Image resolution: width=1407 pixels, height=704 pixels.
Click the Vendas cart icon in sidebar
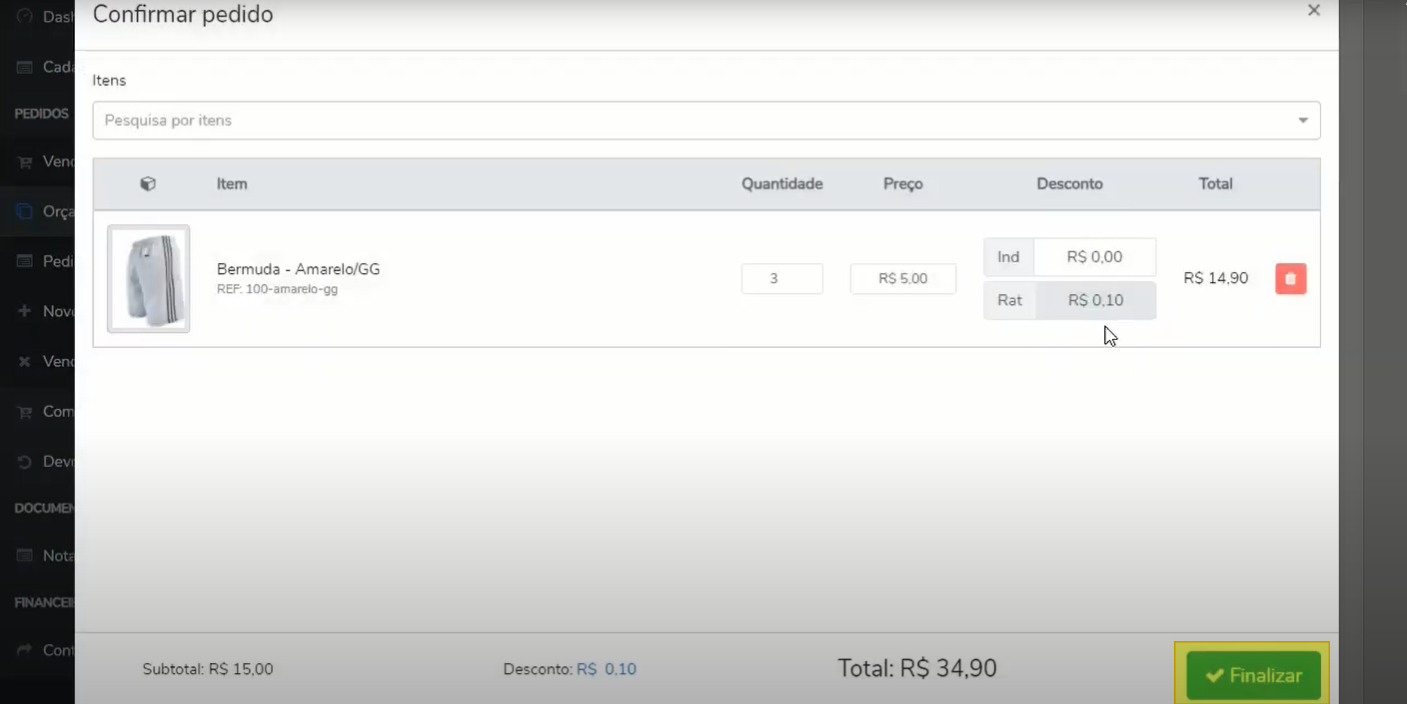click(24, 161)
